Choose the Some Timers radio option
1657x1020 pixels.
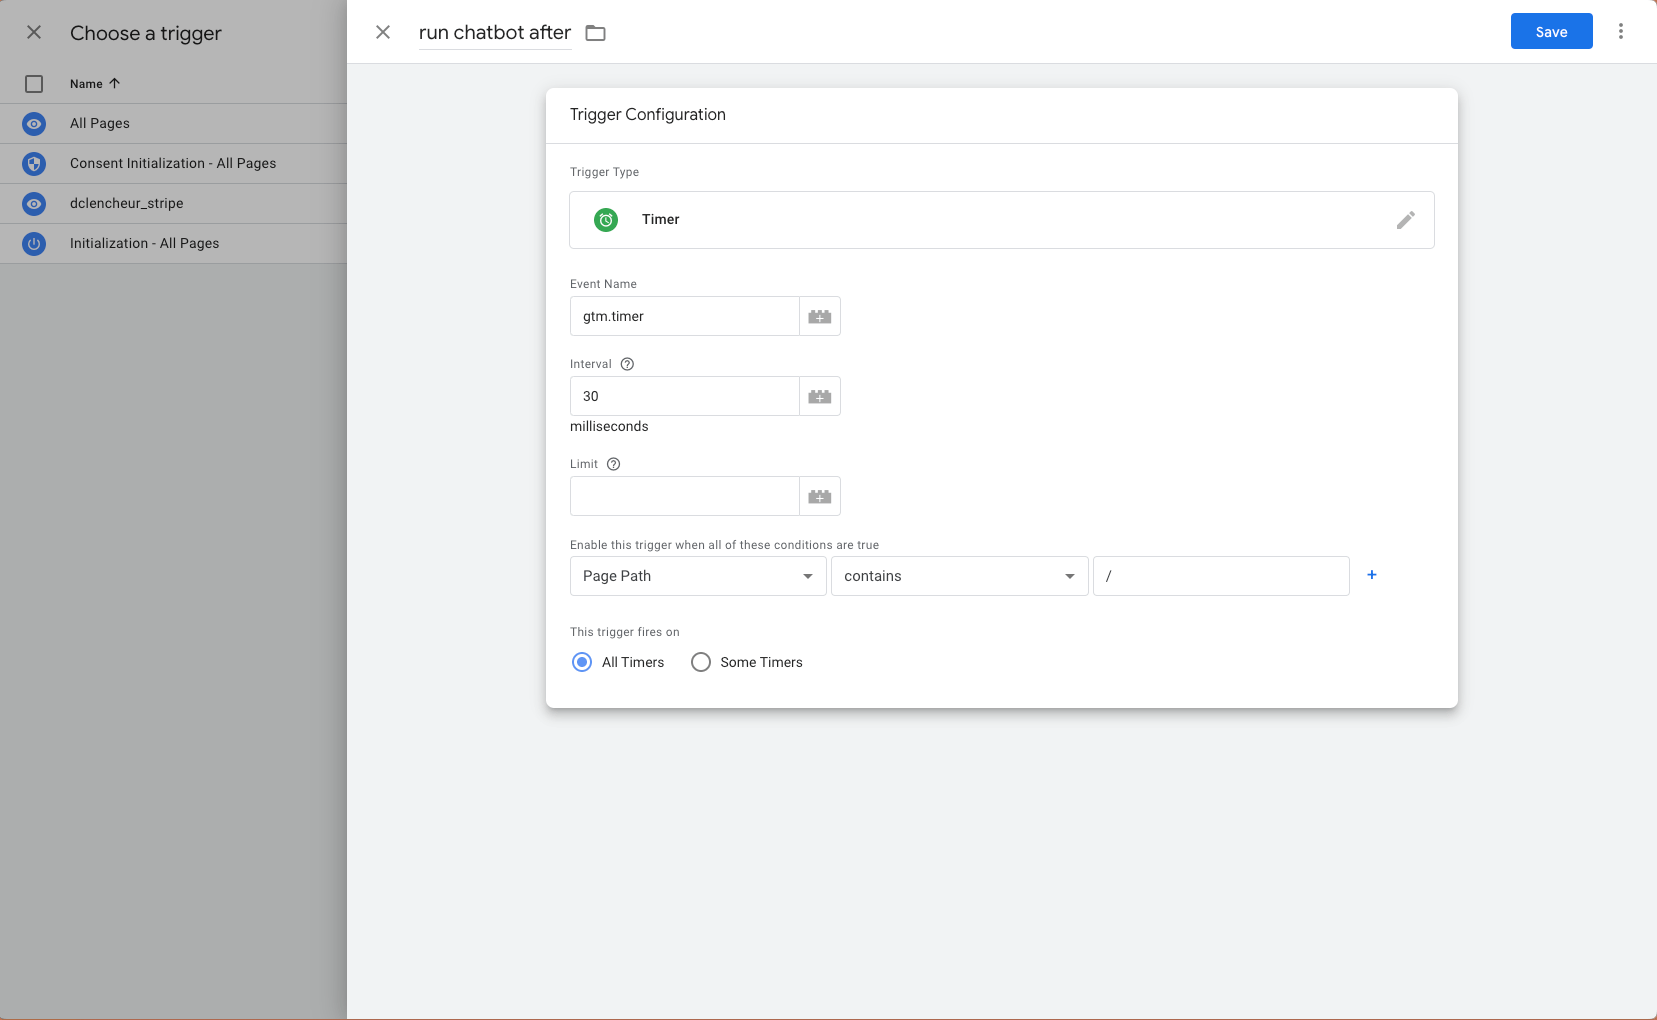[x=701, y=662]
